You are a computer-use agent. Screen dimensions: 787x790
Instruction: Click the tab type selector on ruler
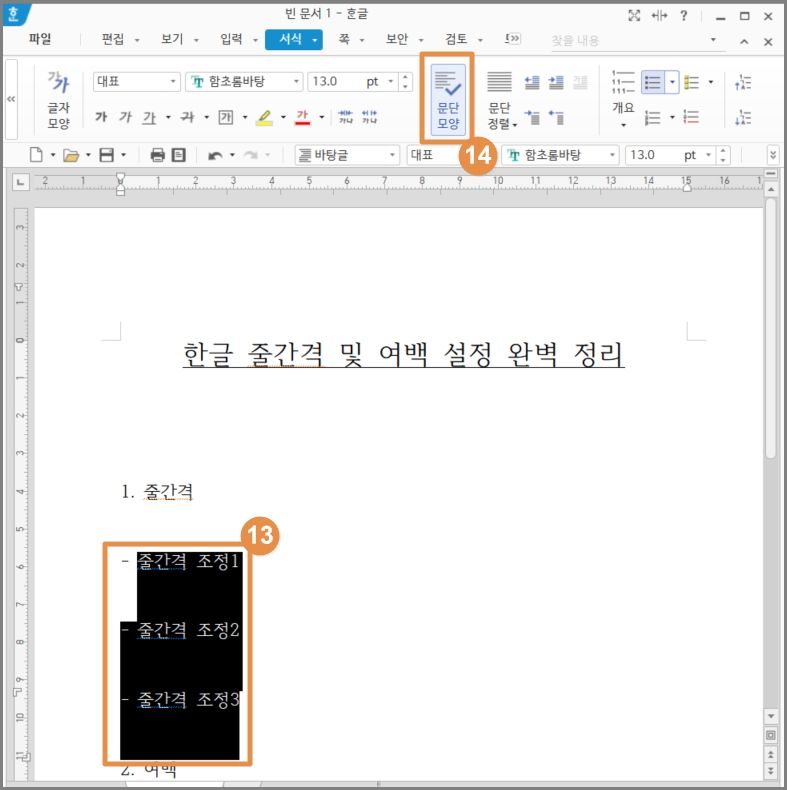tap(21, 182)
